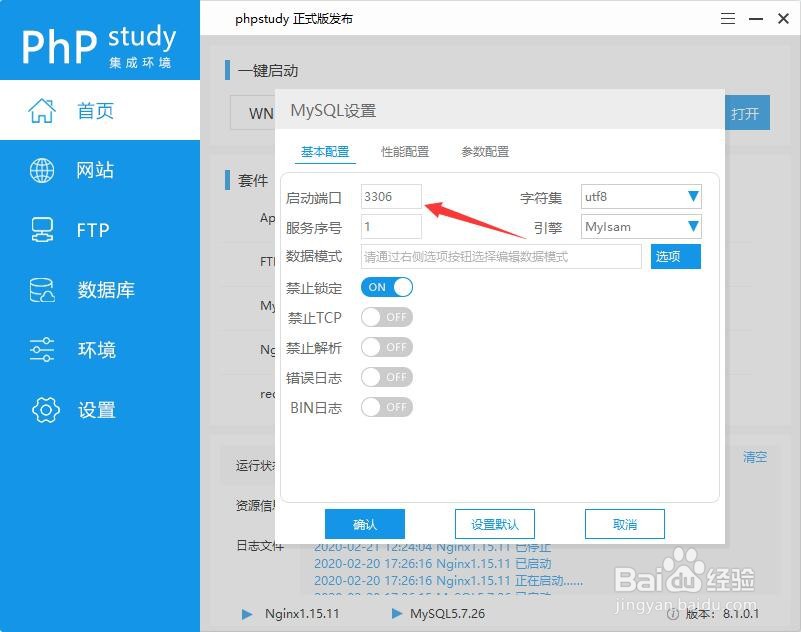The height and width of the screenshot is (632, 801).
Task: Open the 环境 sliders icon in sidebar
Action: click(x=41, y=350)
